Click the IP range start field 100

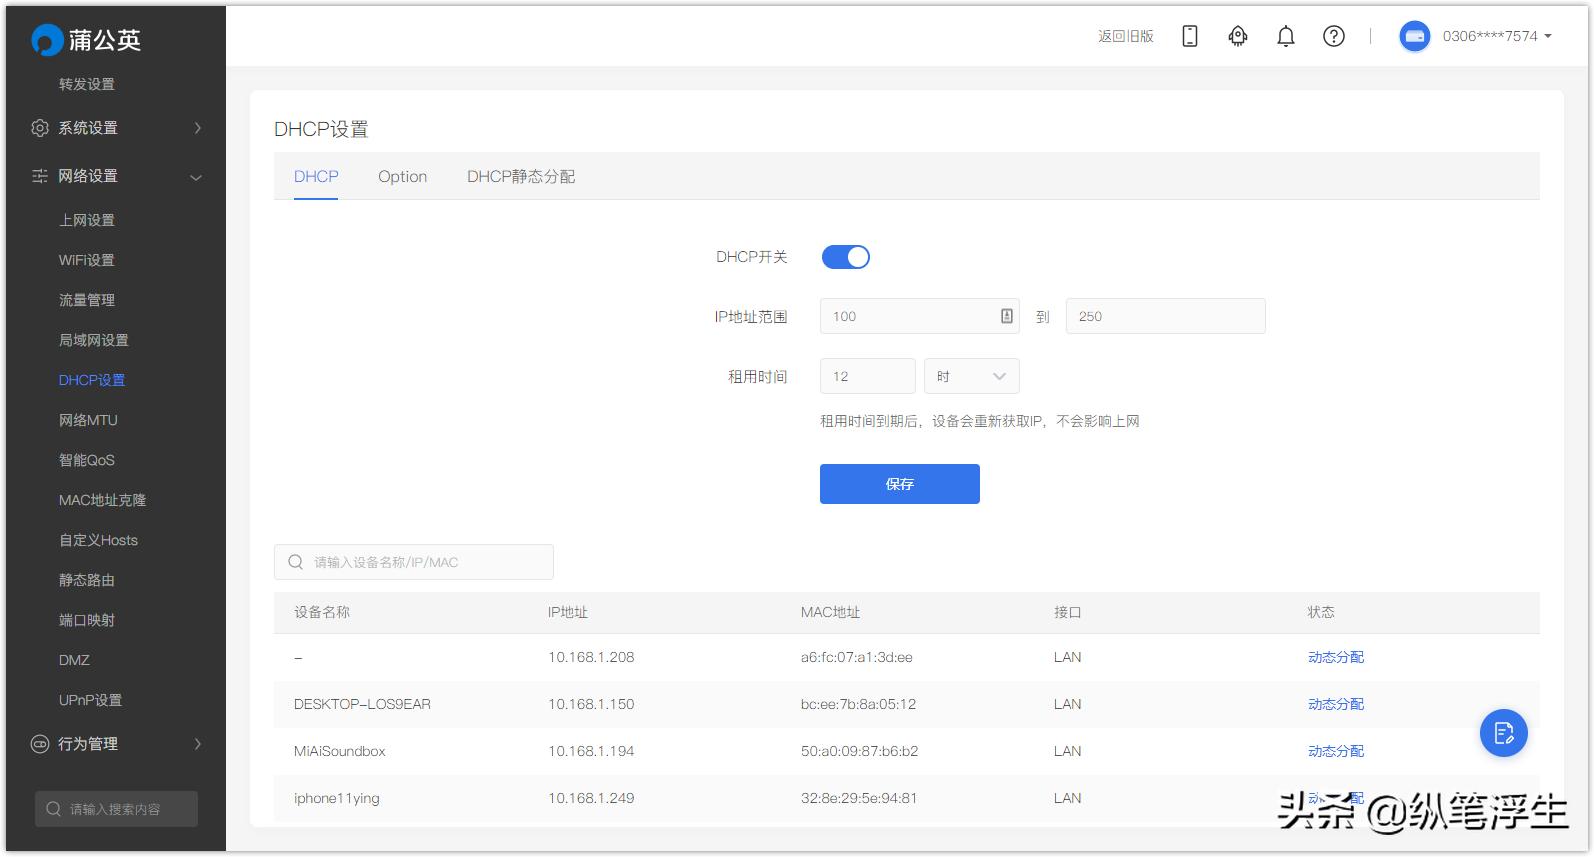(920, 316)
